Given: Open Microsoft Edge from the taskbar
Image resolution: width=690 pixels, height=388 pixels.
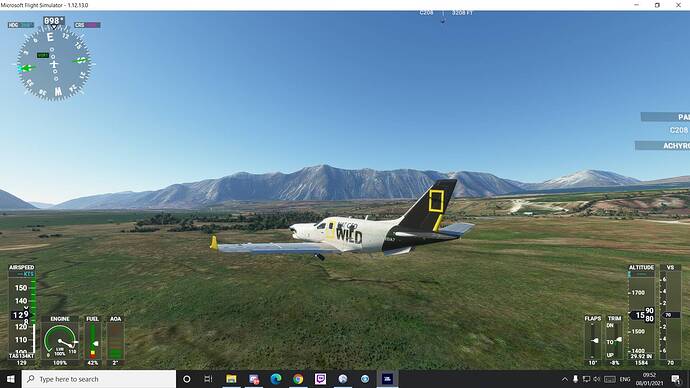Looking at the screenshot, I should click(x=276, y=379).
